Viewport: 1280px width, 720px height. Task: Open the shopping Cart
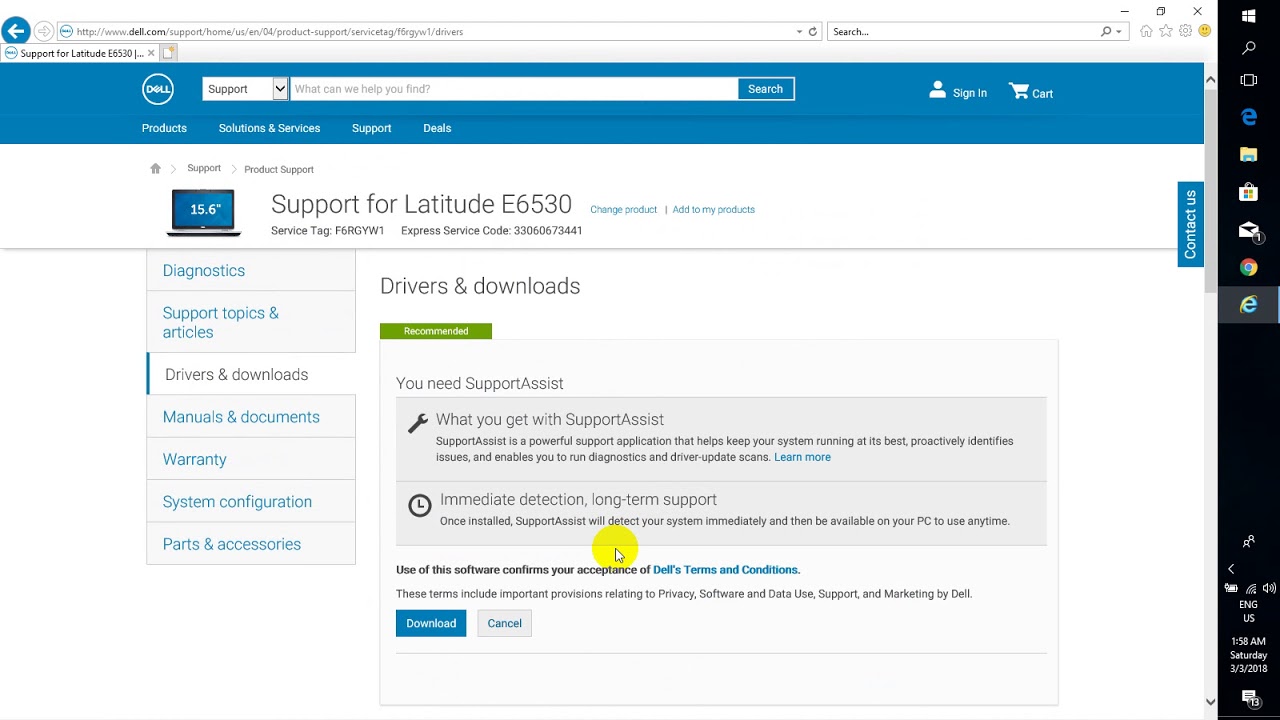tap(1031, 92)
